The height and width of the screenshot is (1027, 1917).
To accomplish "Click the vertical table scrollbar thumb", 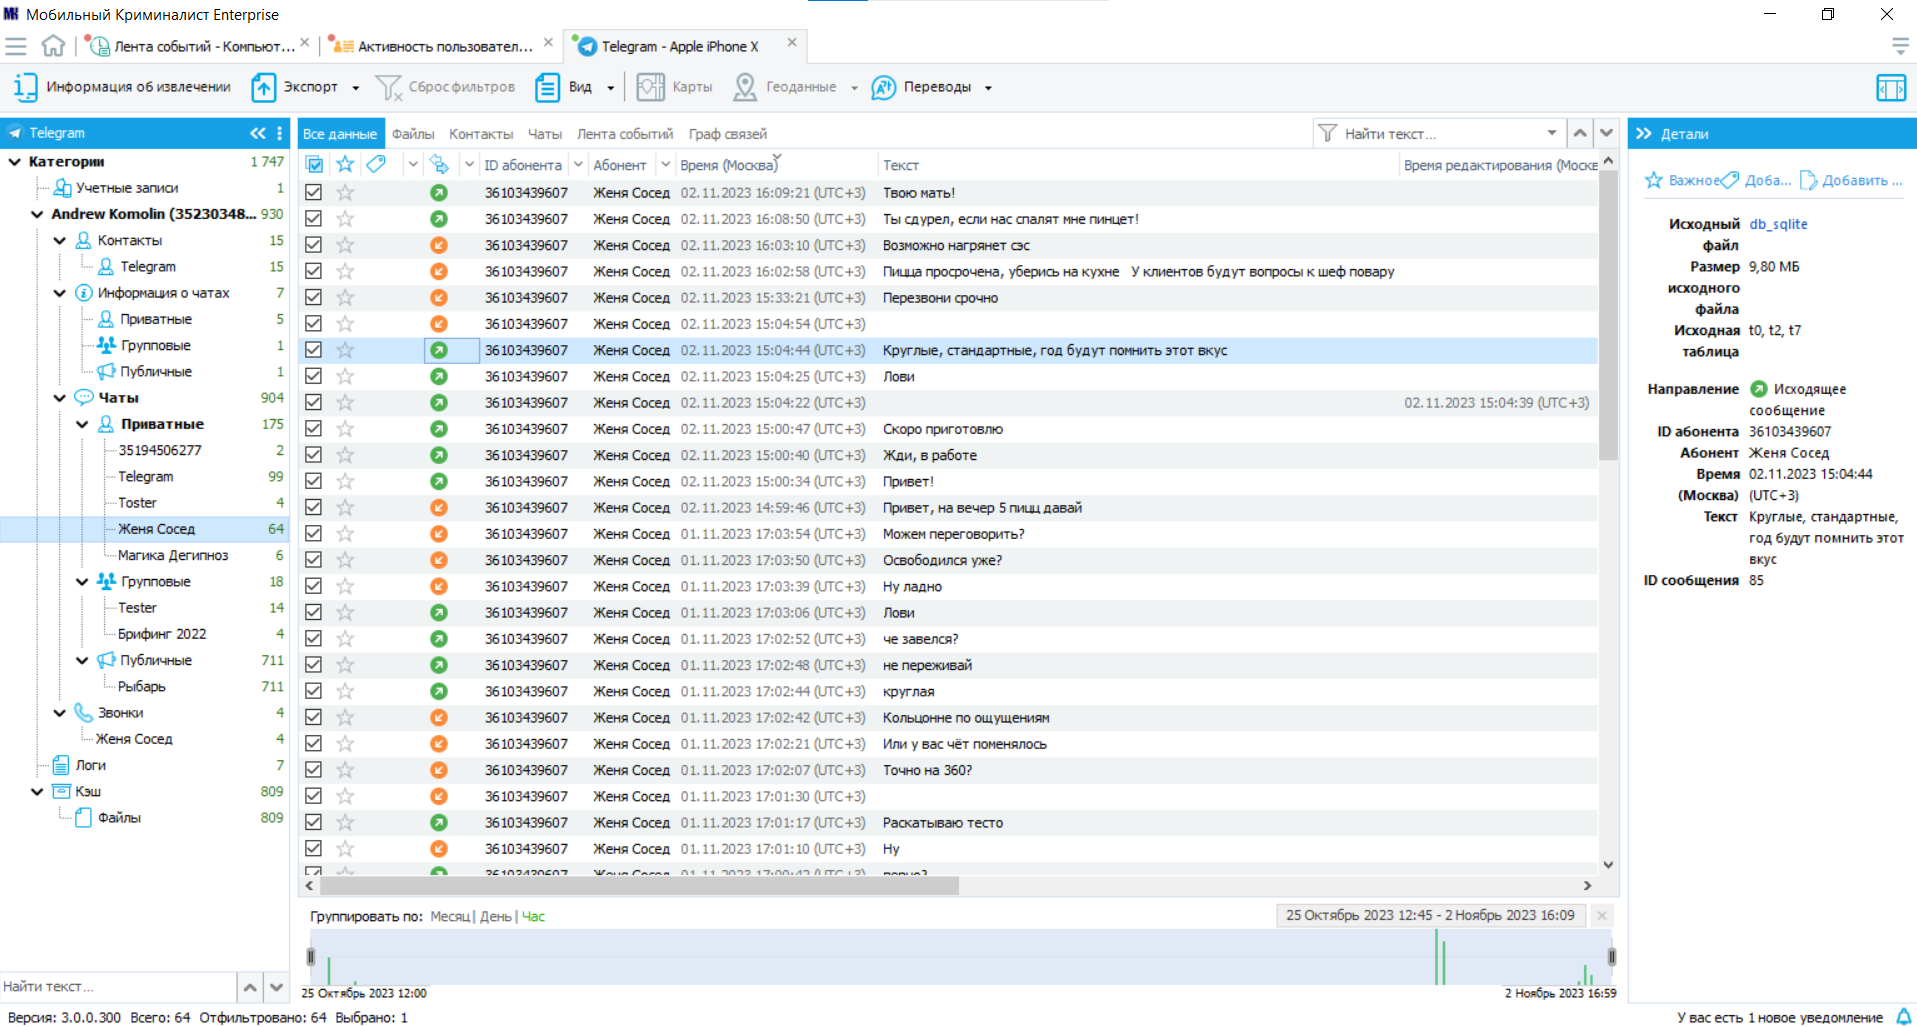I will (1608, 315).
